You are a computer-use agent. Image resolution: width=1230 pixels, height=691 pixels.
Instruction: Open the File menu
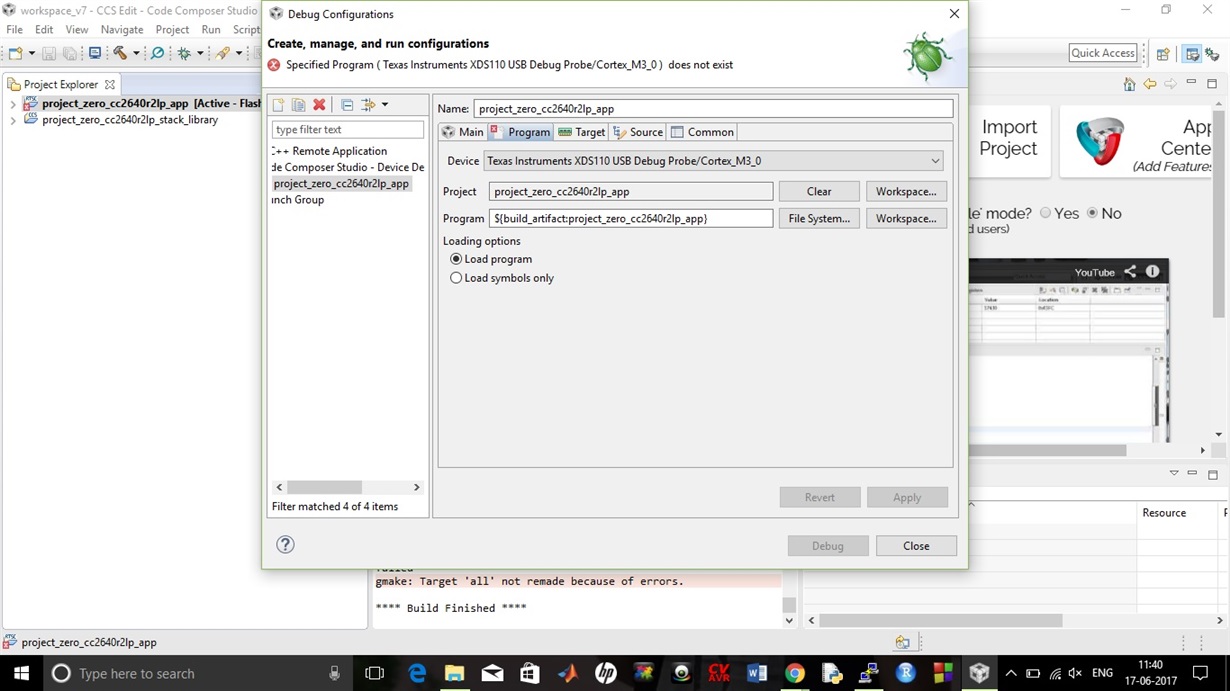[15, 30]
